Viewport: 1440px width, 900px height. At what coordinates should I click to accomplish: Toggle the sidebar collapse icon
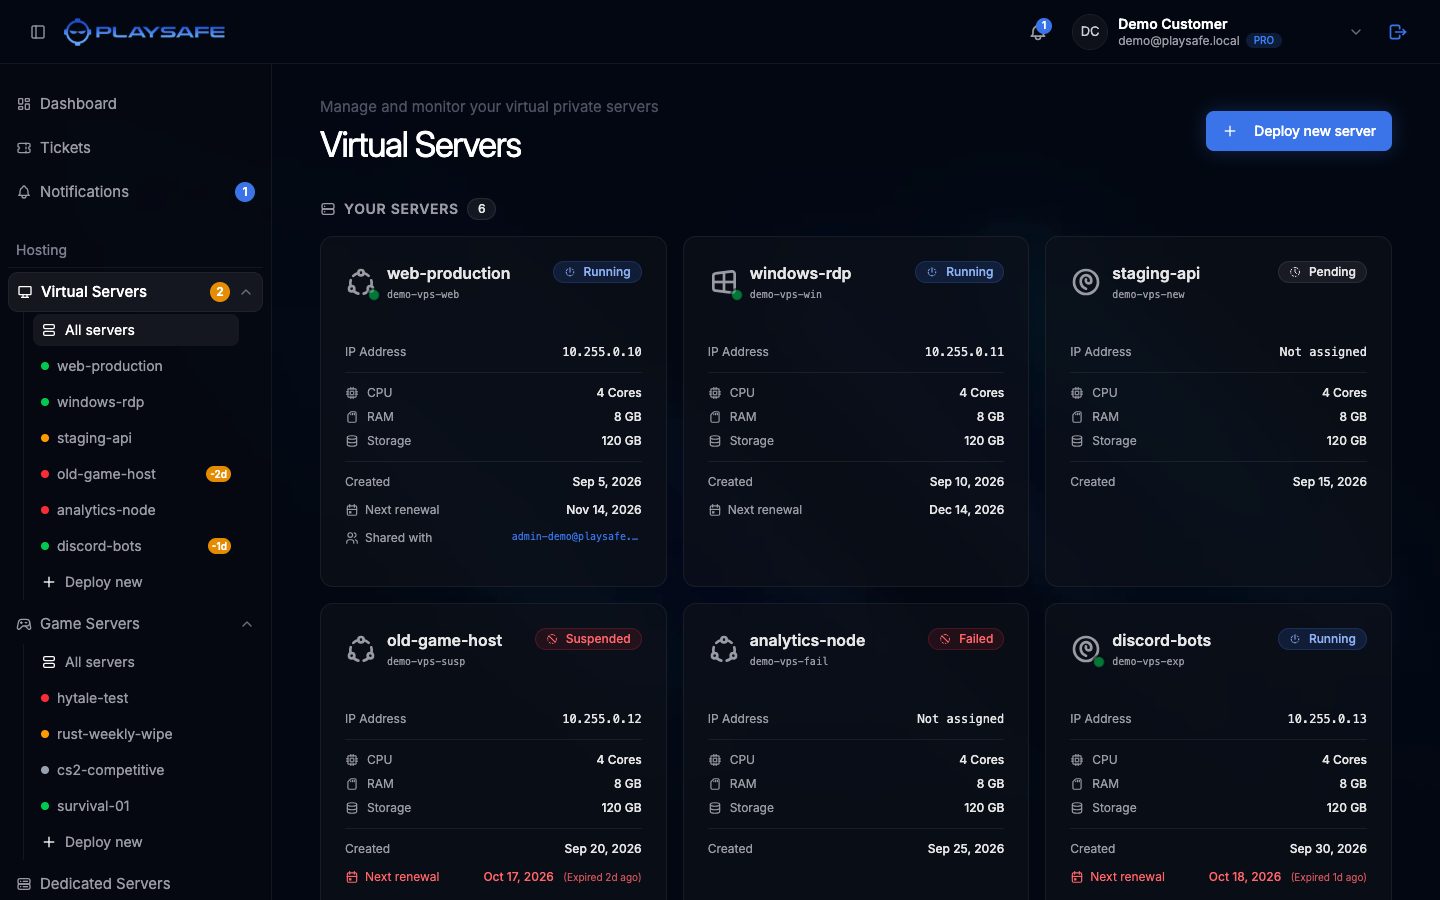pyautogui.click(x=38, y=32)
